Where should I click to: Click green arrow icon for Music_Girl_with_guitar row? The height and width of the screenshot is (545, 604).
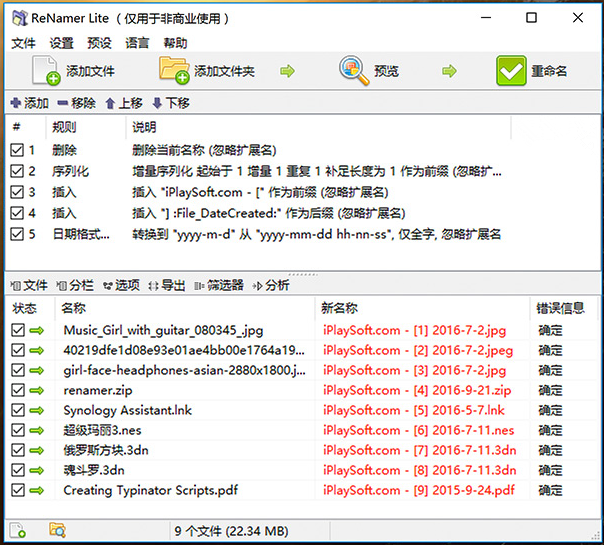click(37, 330)
